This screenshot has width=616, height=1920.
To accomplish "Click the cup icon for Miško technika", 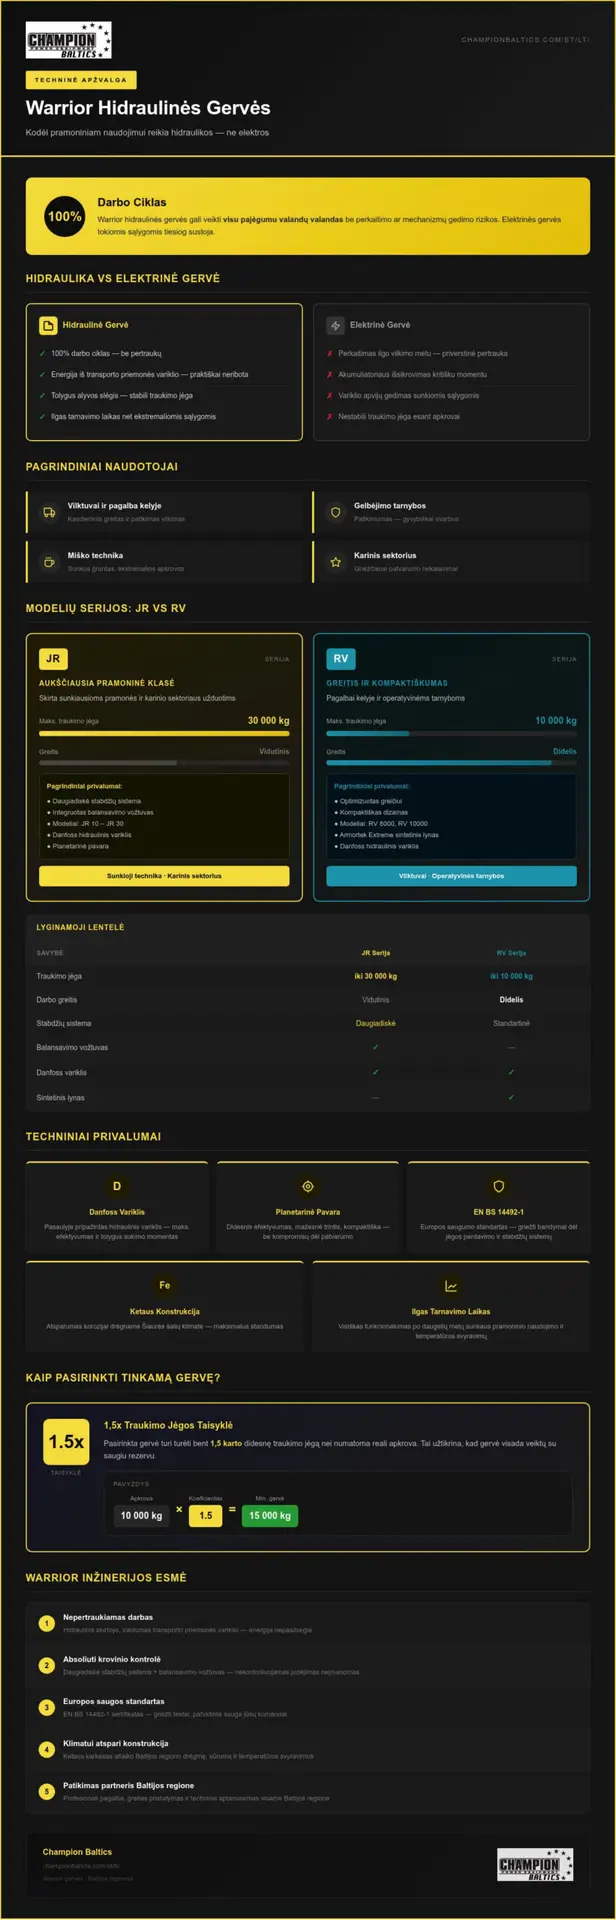I will click(49, 562).
